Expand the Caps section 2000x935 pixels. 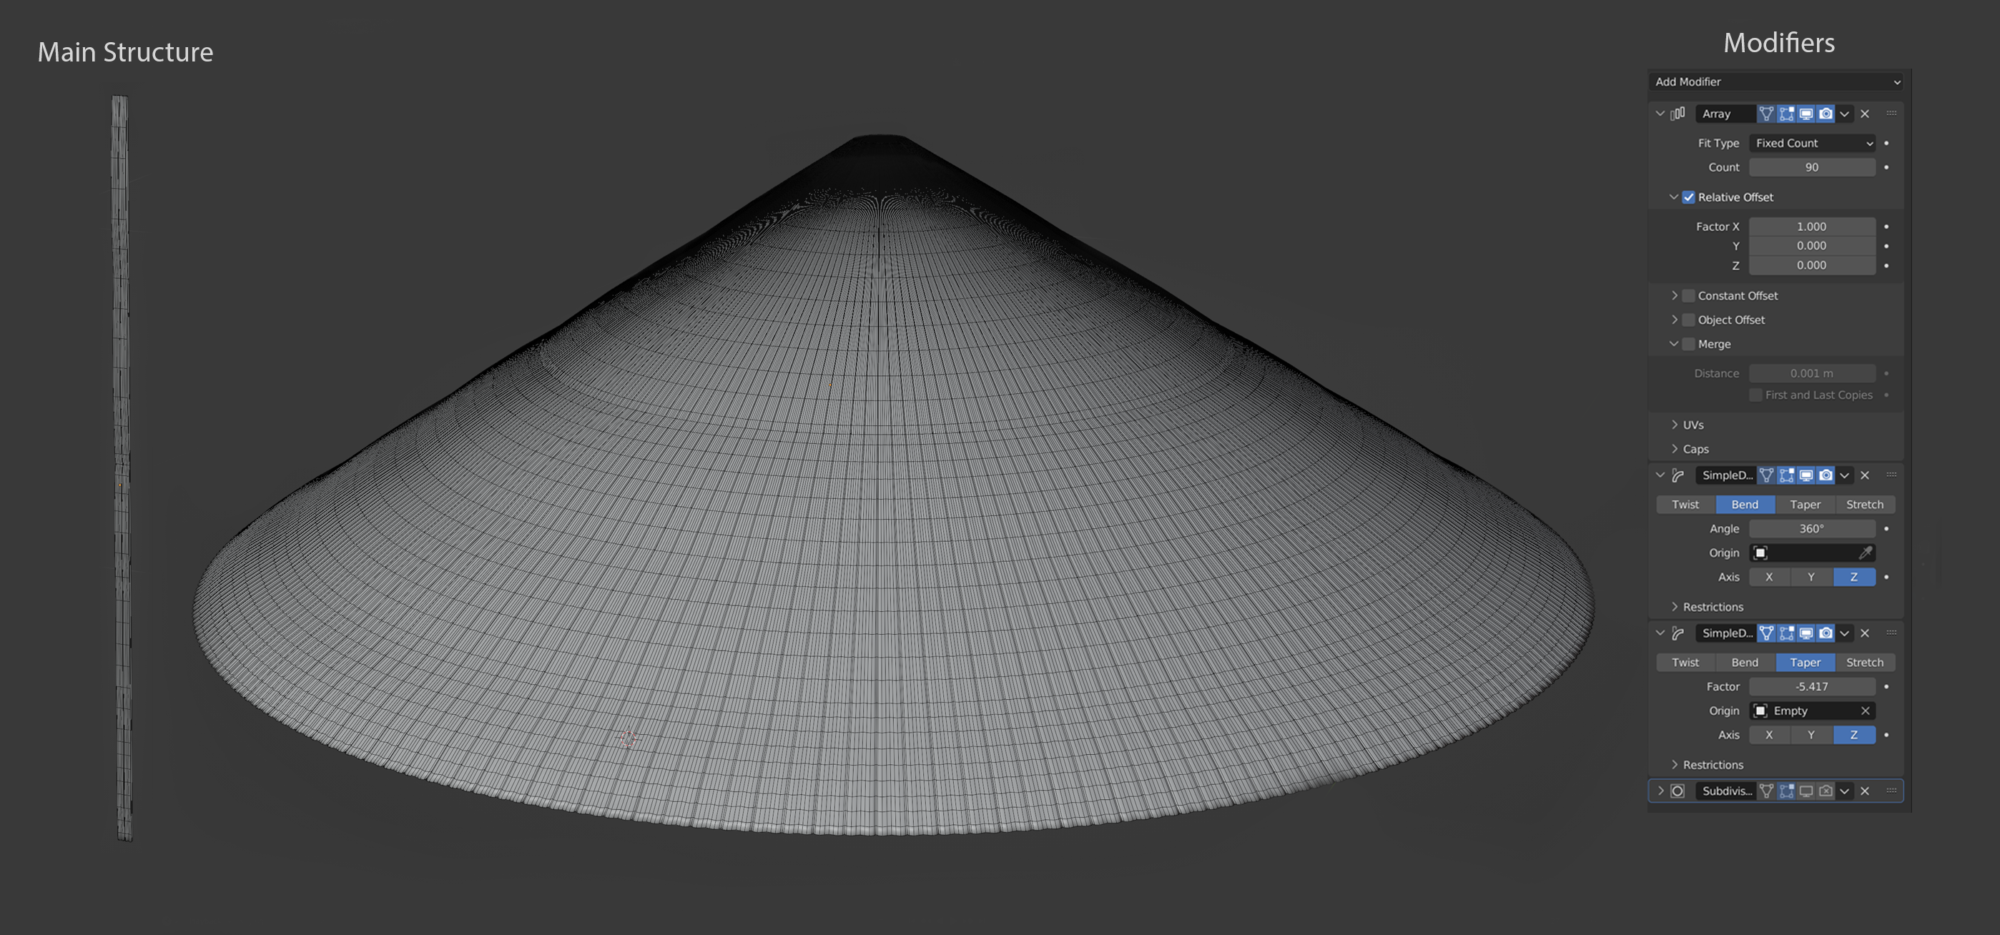(1674, 449)
